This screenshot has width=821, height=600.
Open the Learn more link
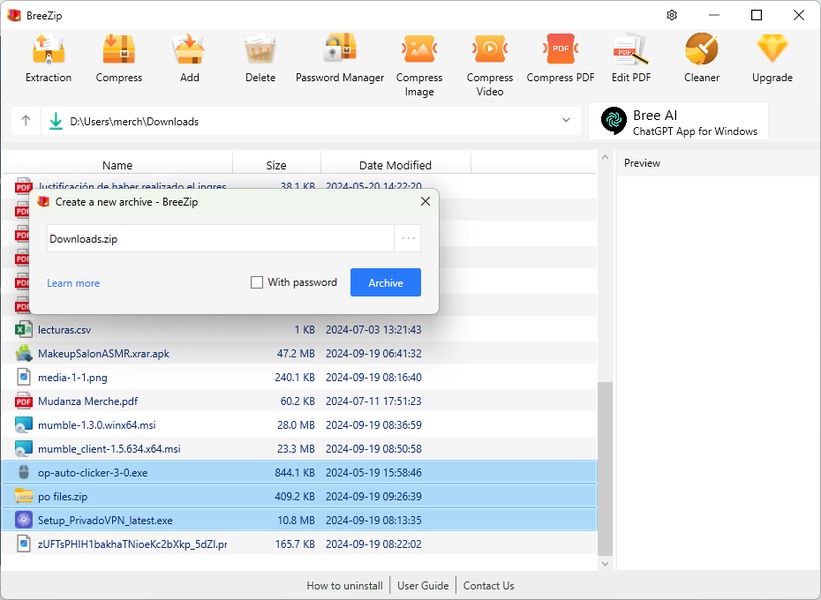pyautogui.click(x=73, y=283)
